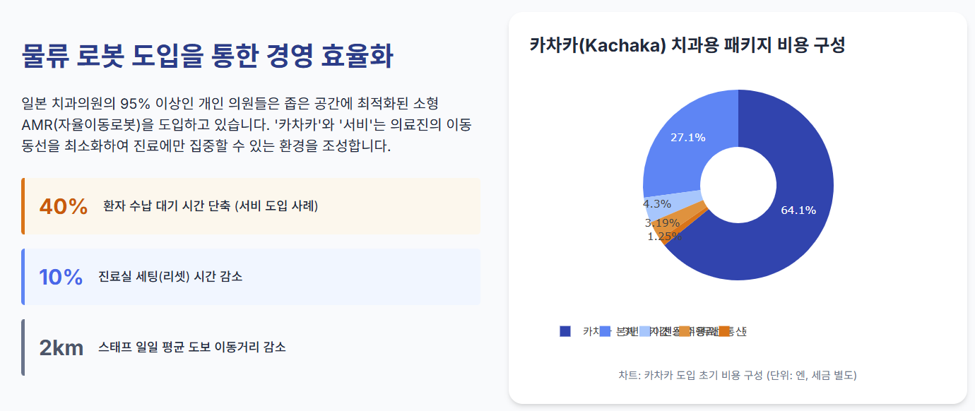
Task: Toggle the light blue legend swatch
Action: 645,331
